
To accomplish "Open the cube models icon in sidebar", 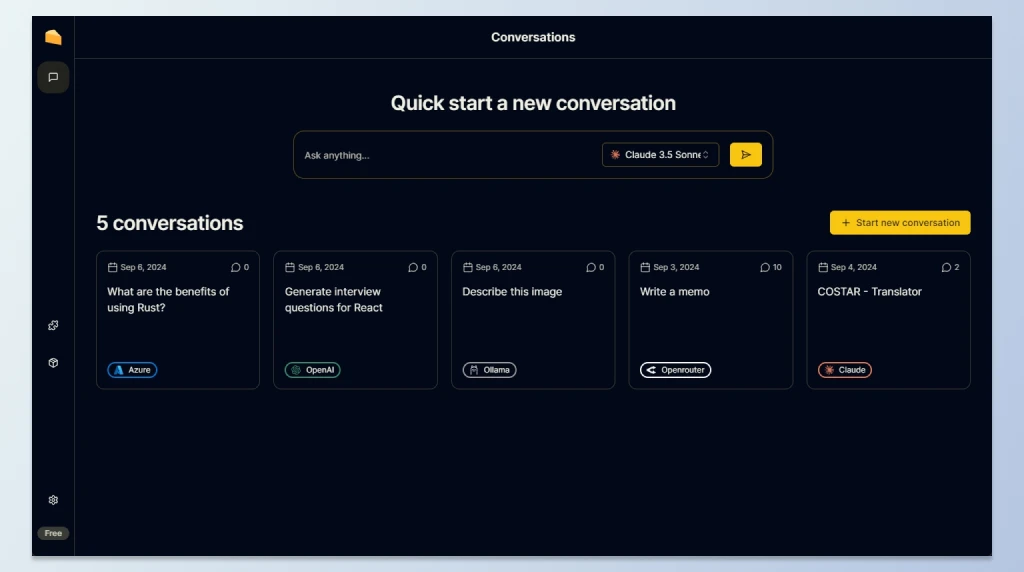I will coord(53,362).
